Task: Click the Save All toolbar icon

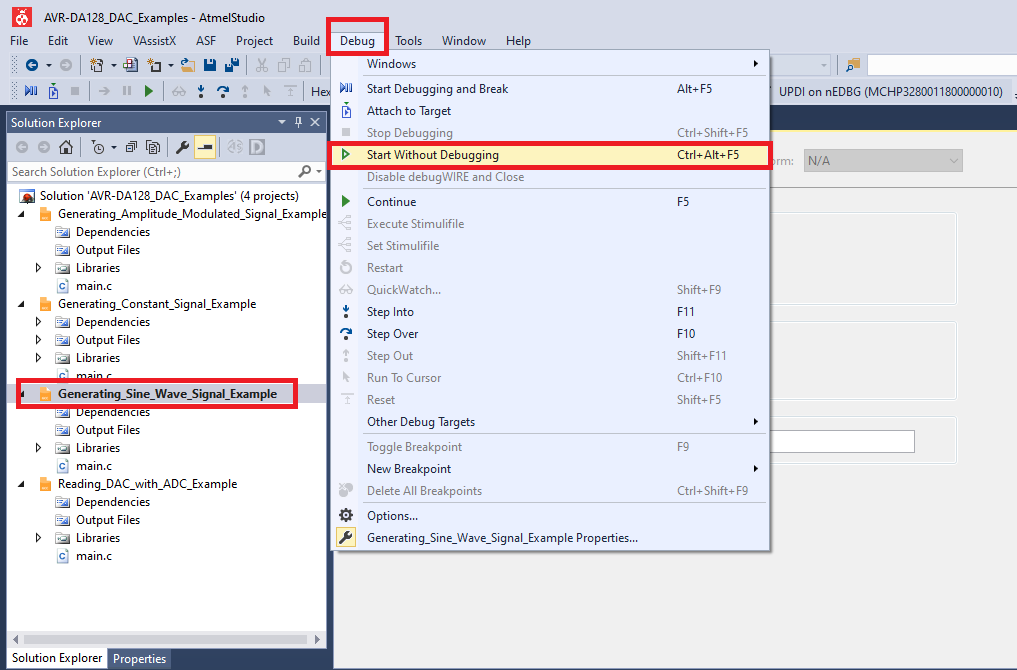Action: pyautogui.click(x=232, y=65)
